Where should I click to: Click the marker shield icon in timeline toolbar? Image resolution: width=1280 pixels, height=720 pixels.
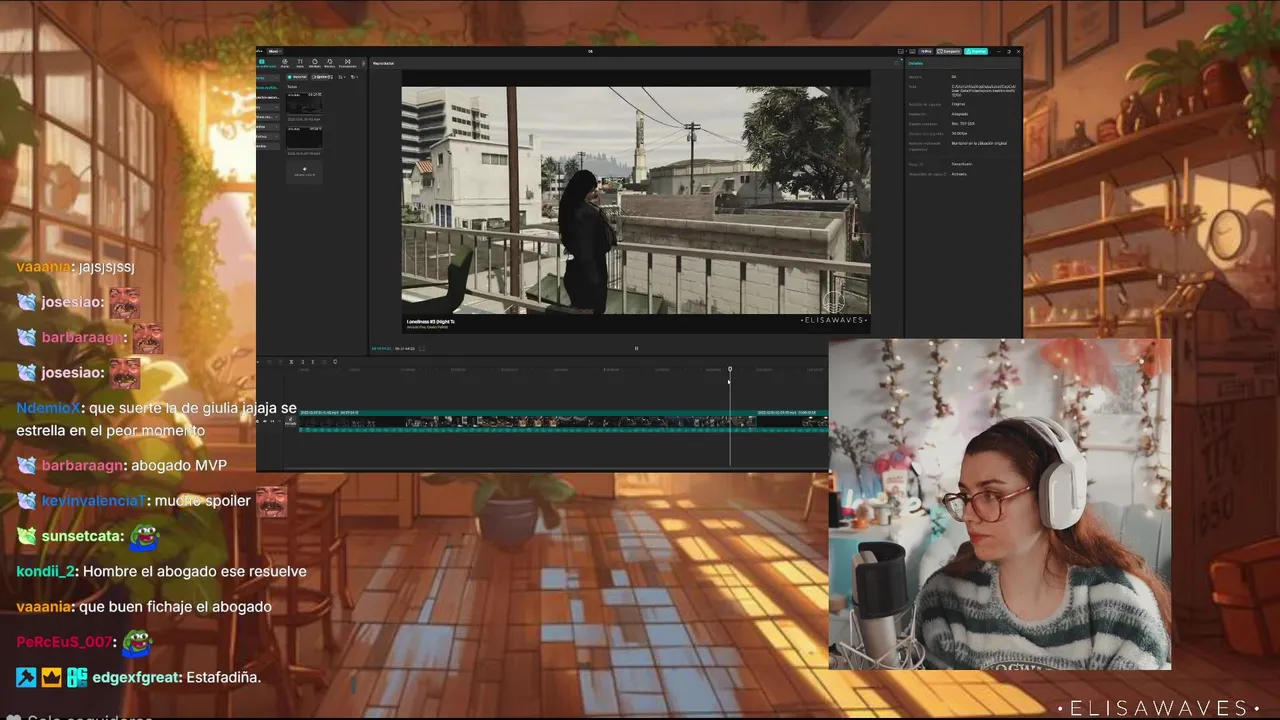(x=335, y=362)
